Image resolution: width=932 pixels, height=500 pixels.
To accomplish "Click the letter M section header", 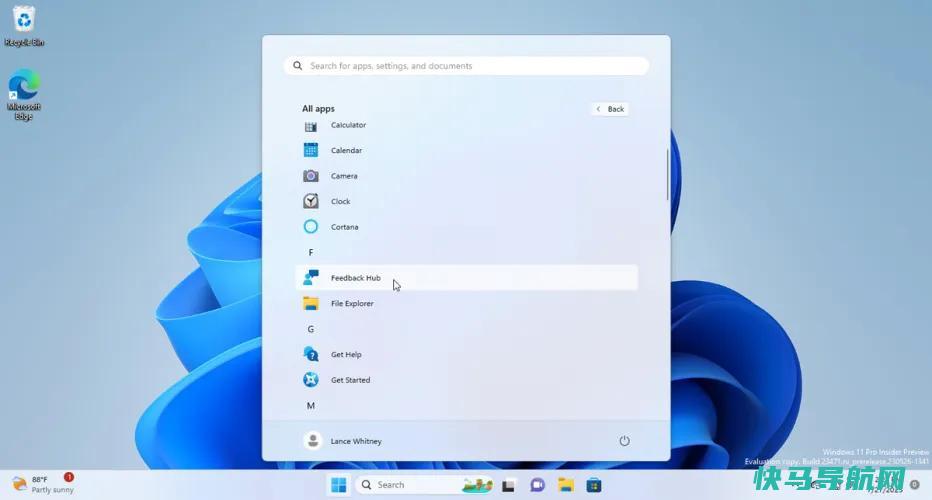I will 311,405.
